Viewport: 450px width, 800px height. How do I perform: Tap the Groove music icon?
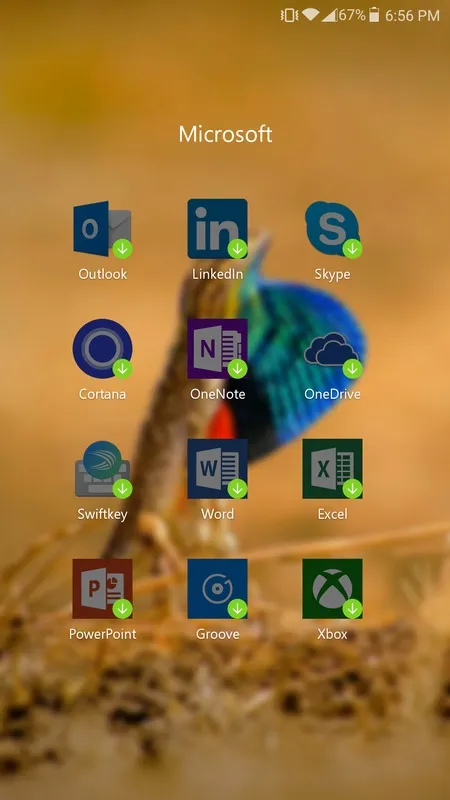tap(217, 588)
